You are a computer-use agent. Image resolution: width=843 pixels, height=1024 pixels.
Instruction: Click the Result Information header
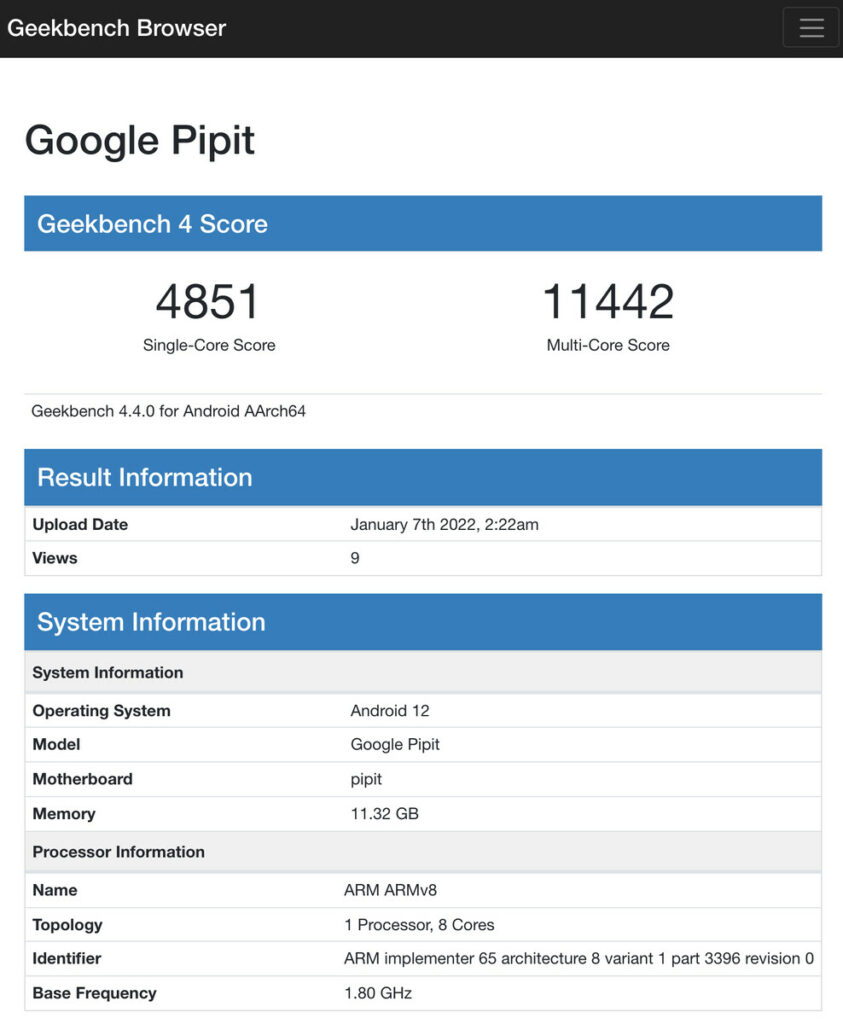click(423, 477)
